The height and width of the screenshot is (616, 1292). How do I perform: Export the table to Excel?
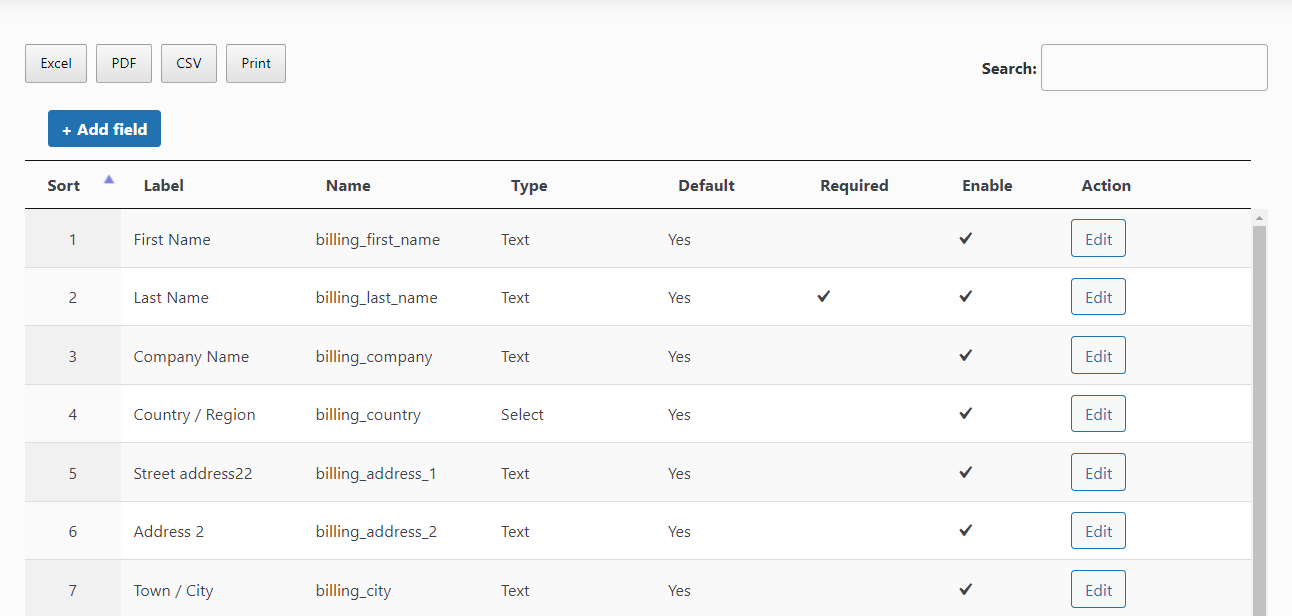tap(55, 63)
